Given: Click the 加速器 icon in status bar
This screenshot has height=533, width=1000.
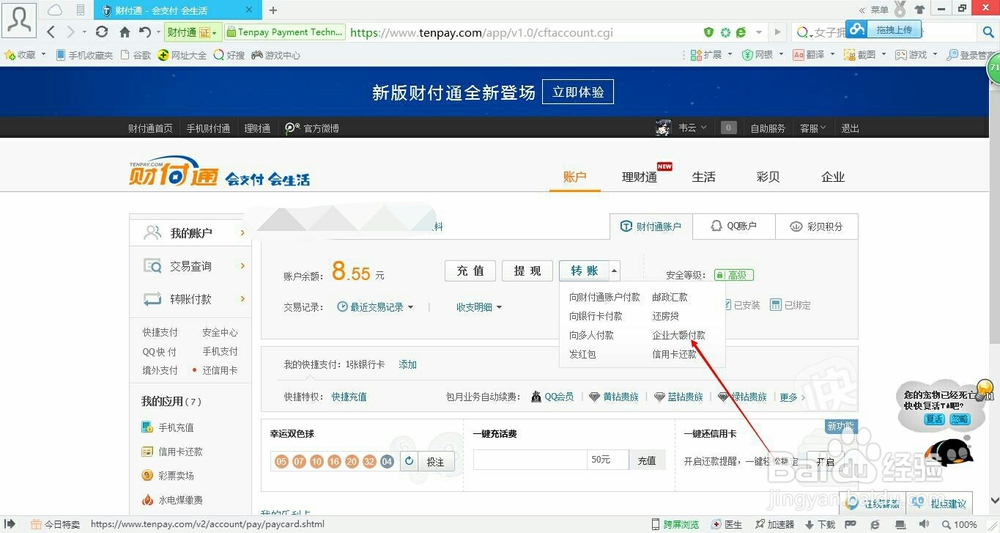Looking at the screenshot, I should [774, 524].
